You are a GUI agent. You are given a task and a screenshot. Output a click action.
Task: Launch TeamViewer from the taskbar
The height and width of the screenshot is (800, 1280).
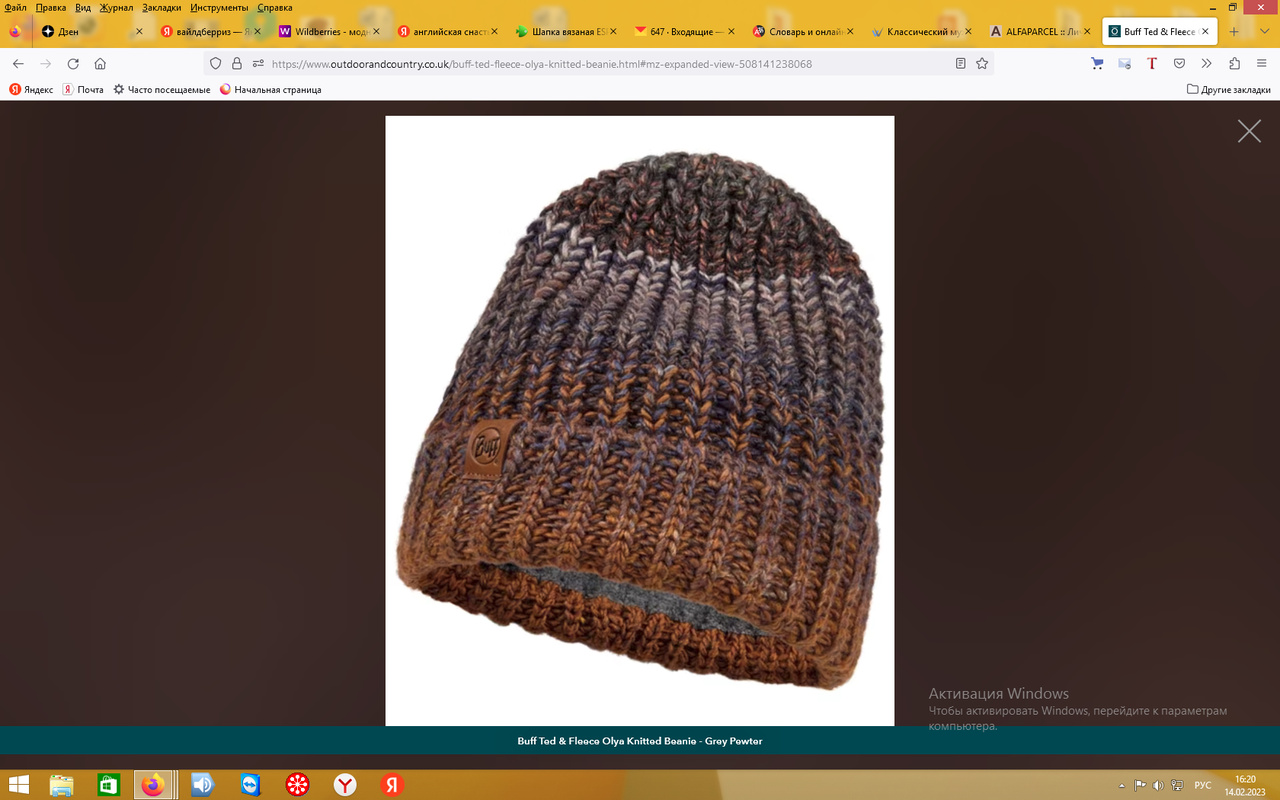pos(249,785)
